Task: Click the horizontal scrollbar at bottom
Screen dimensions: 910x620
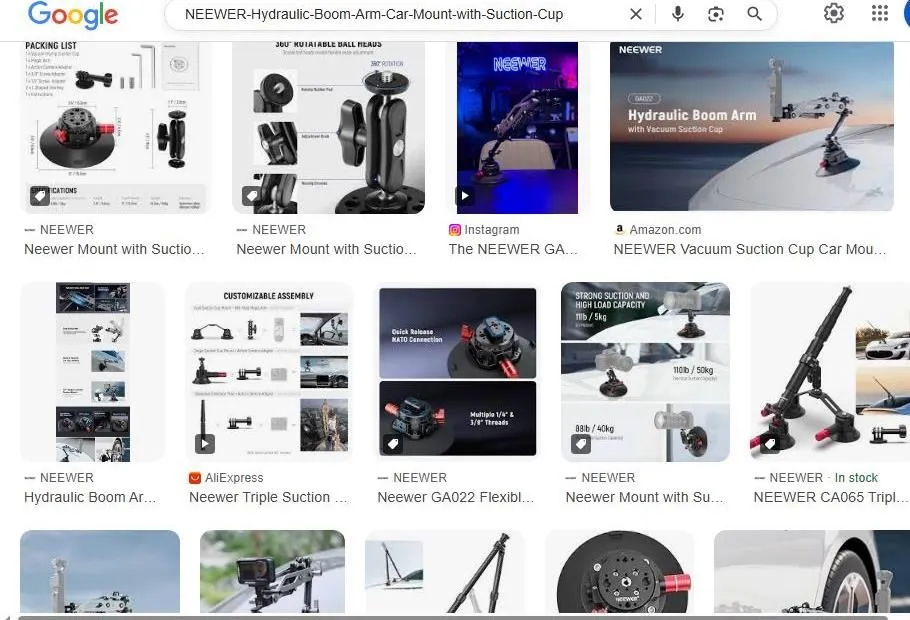Action: pyautogui.click(x=453, y=617)
